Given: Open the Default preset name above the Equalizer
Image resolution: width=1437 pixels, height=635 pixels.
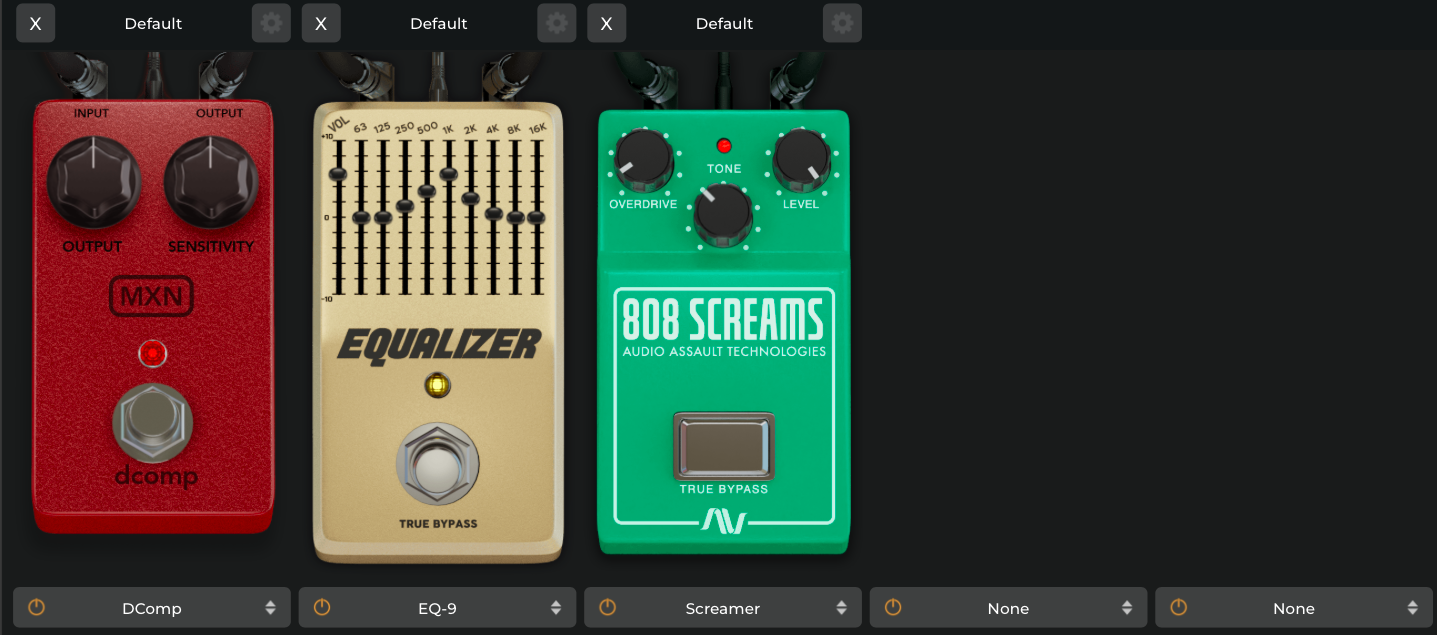Looking at the screenshot, I should point(438,23).
